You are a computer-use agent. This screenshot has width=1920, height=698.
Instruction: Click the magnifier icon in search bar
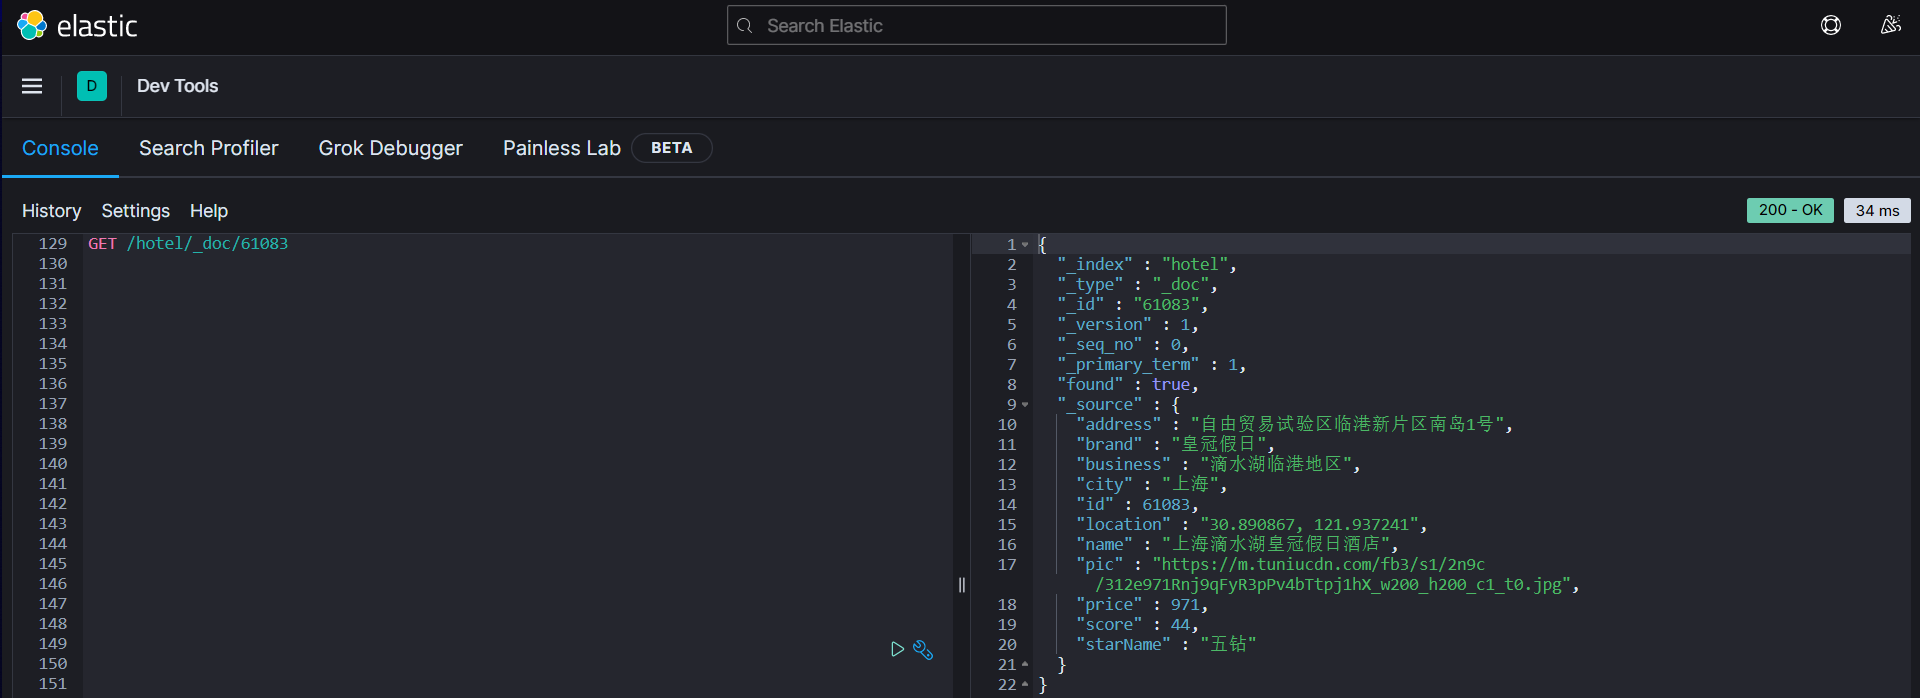click(745, 26)
